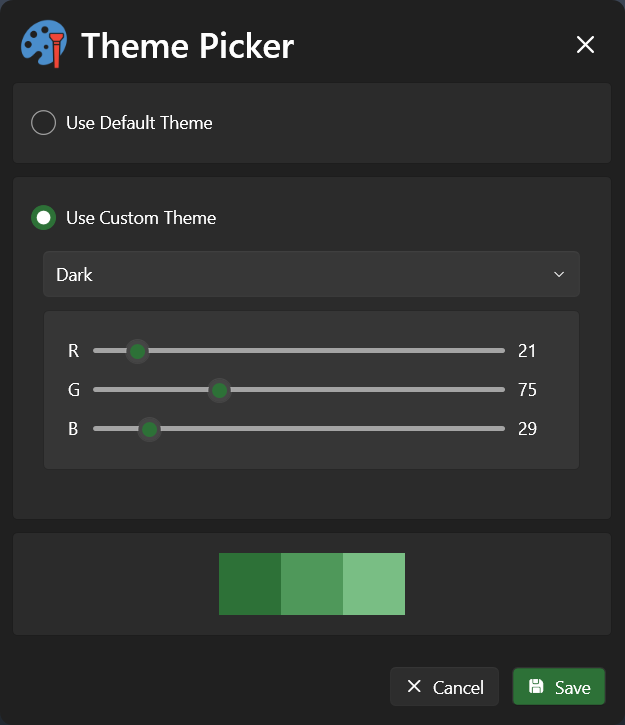Click the Theme Picker palette icon
The image size is (625, 725).
tap(43, 44)
